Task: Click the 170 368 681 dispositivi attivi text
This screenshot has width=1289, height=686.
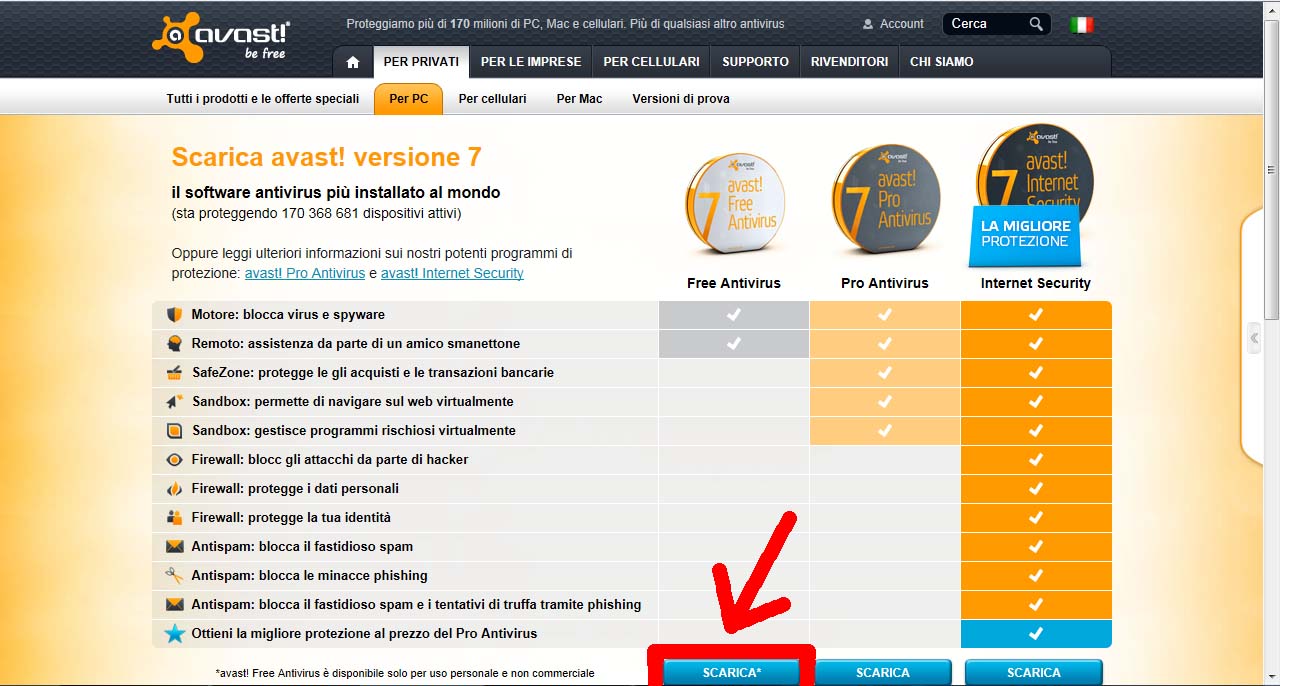Action: point(316,214)
